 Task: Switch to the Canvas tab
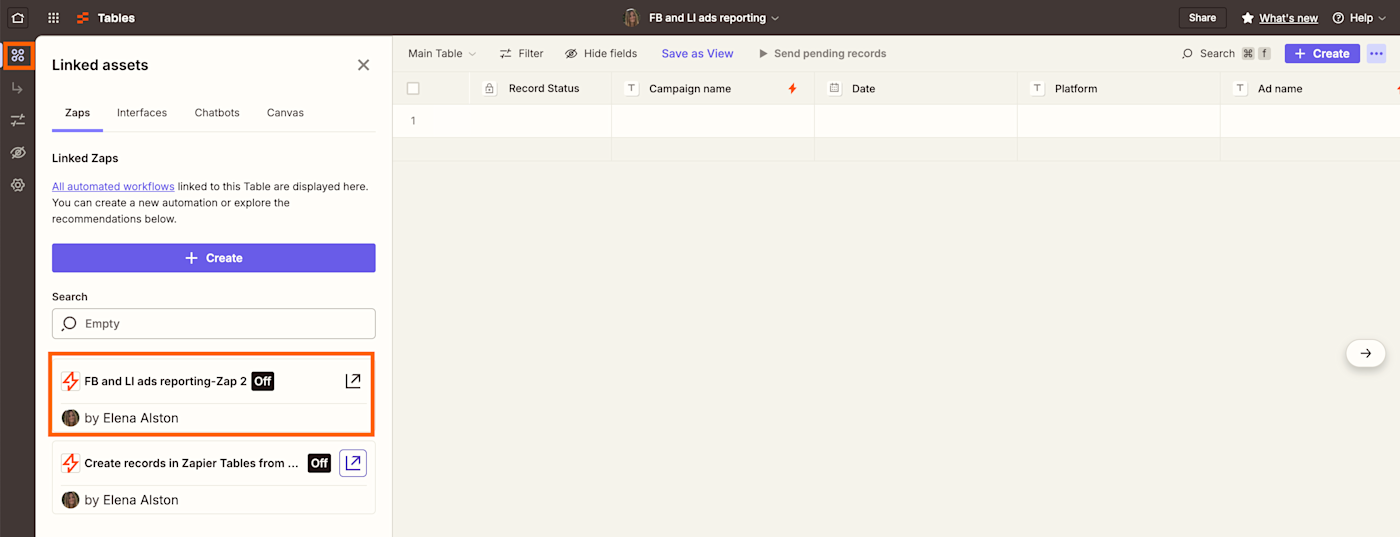click(x=285, y=113)
